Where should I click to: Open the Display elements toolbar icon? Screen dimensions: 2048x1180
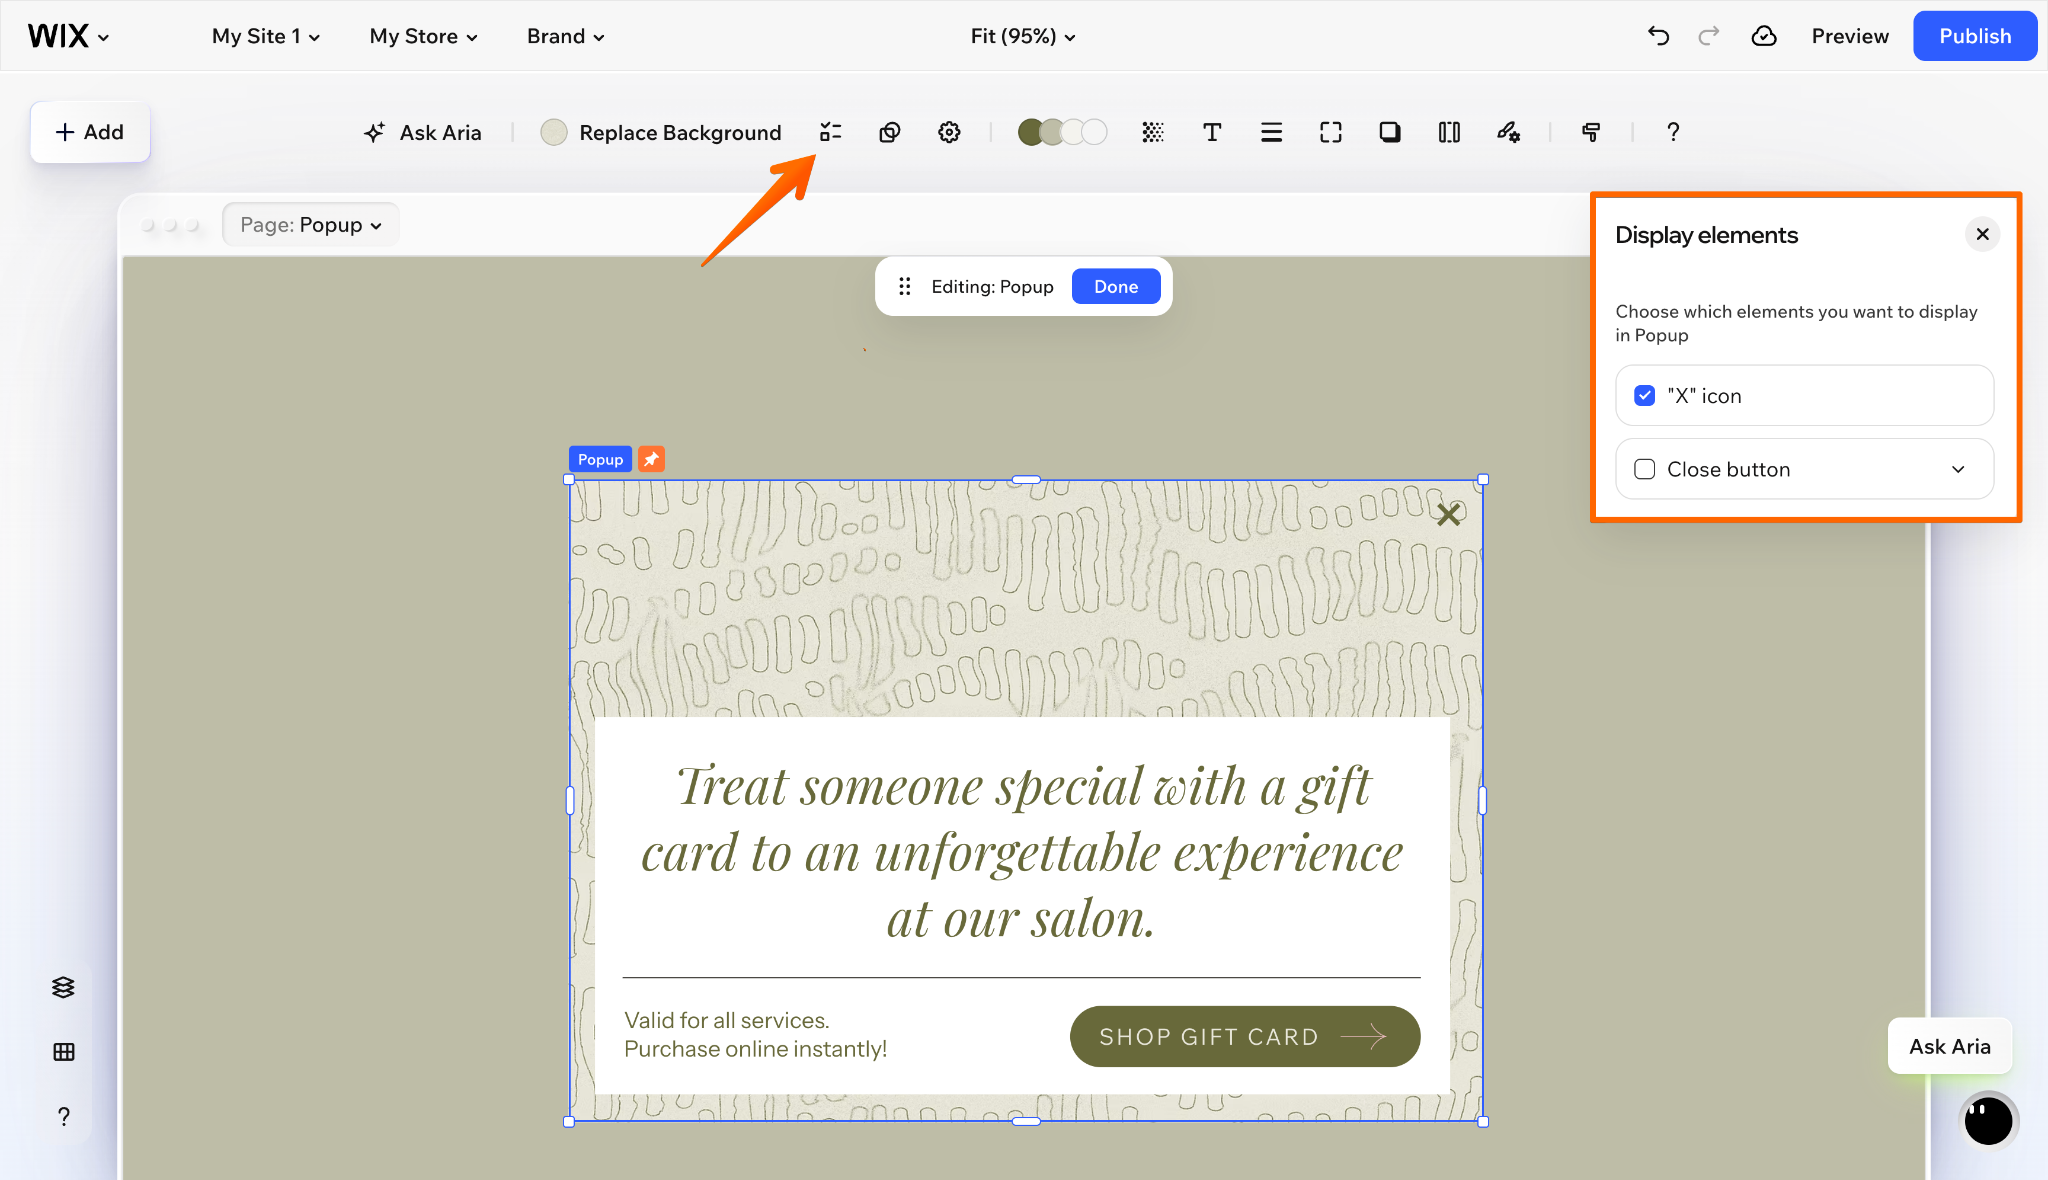830,132
